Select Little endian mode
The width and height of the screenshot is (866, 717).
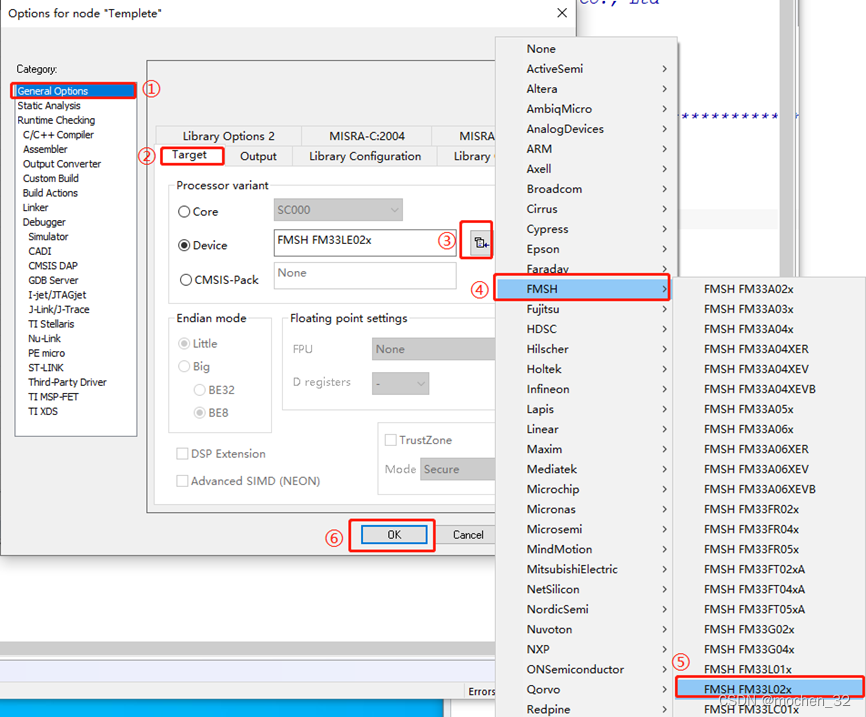(x=184, y=344)
